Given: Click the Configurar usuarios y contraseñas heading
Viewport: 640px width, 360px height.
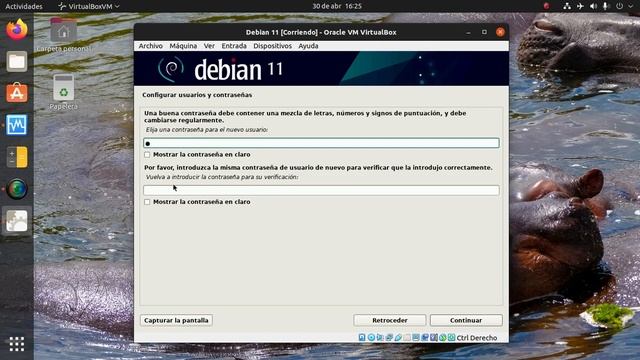Looking at the screenshot, I should tap(197, 95).
